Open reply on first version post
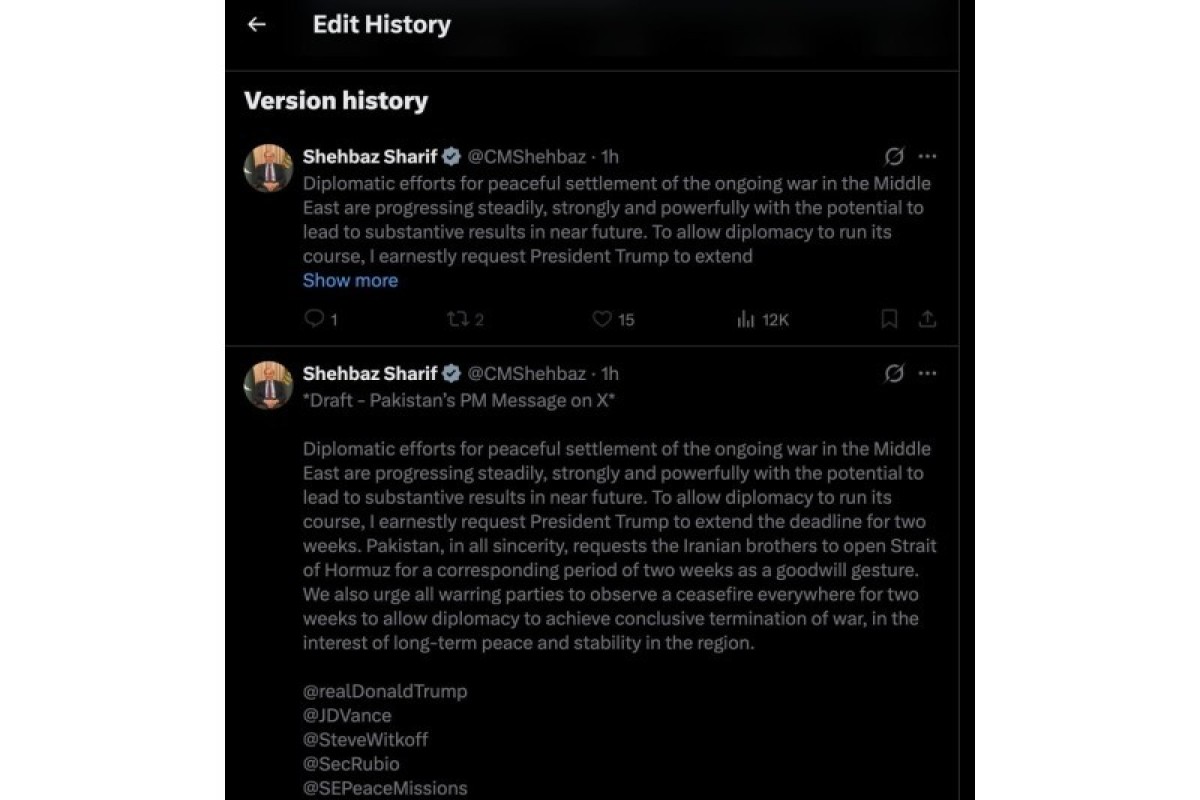The width and height of the screenshot is (1200, 800). tap(320, 319)
